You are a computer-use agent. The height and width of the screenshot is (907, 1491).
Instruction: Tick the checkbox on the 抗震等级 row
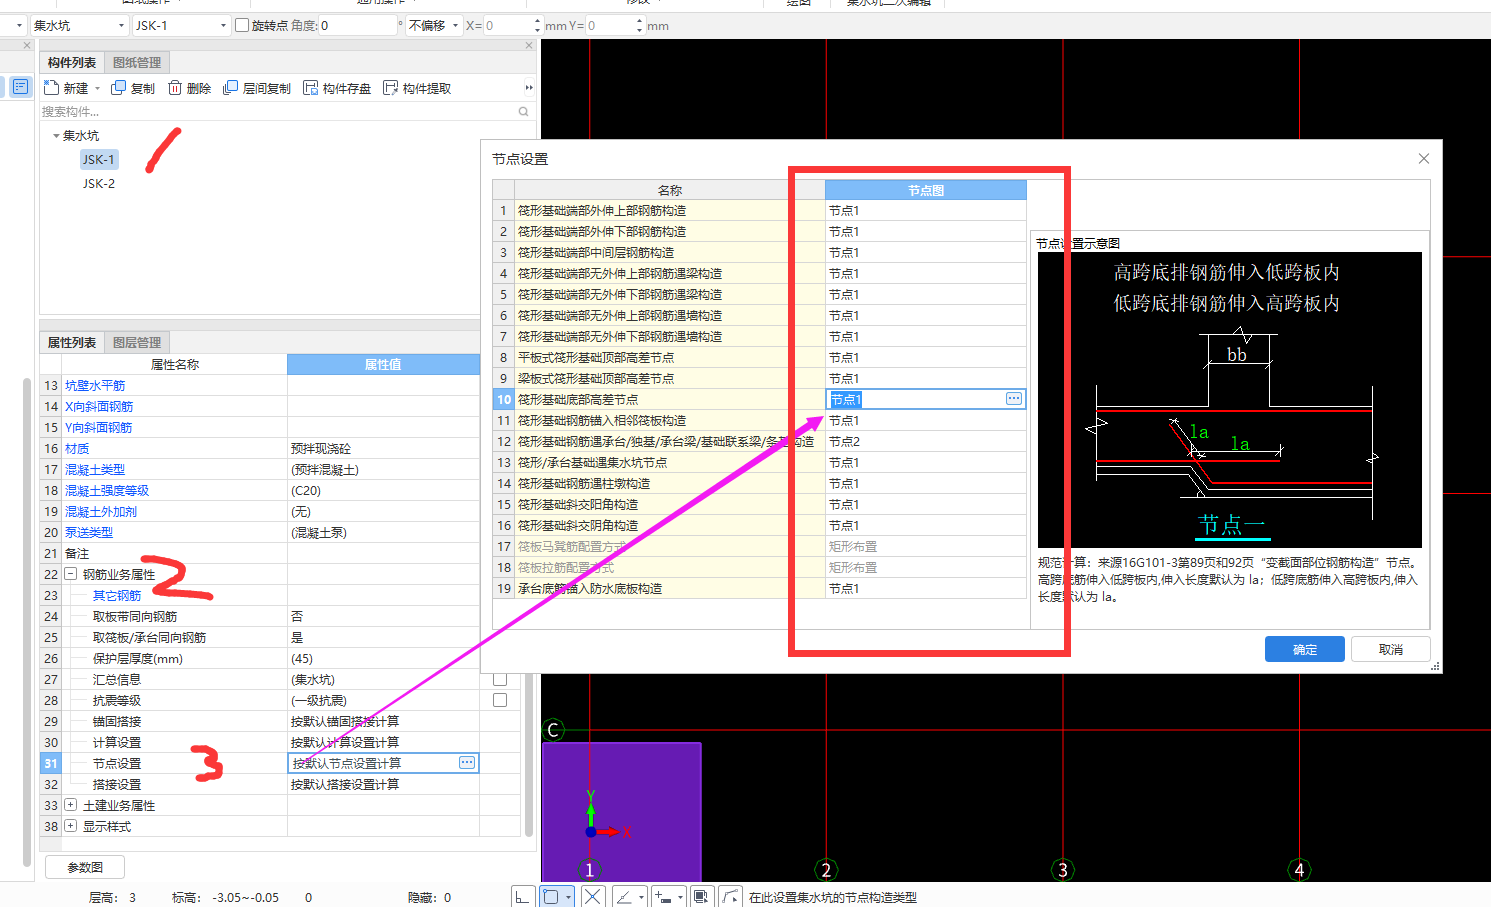pos(500,700)
